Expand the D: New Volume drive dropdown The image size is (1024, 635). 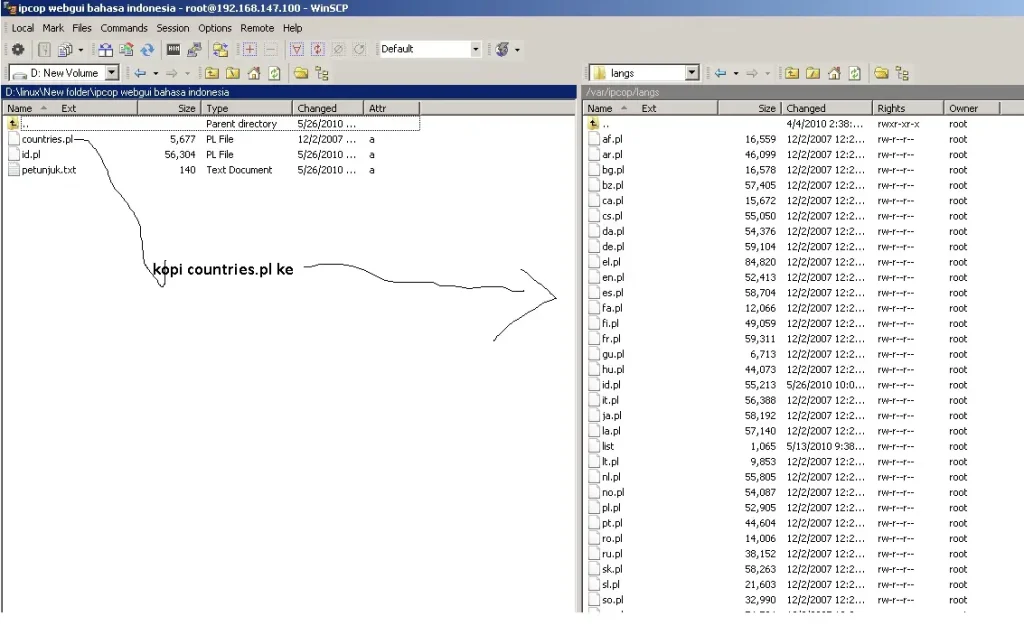(112, 73)
